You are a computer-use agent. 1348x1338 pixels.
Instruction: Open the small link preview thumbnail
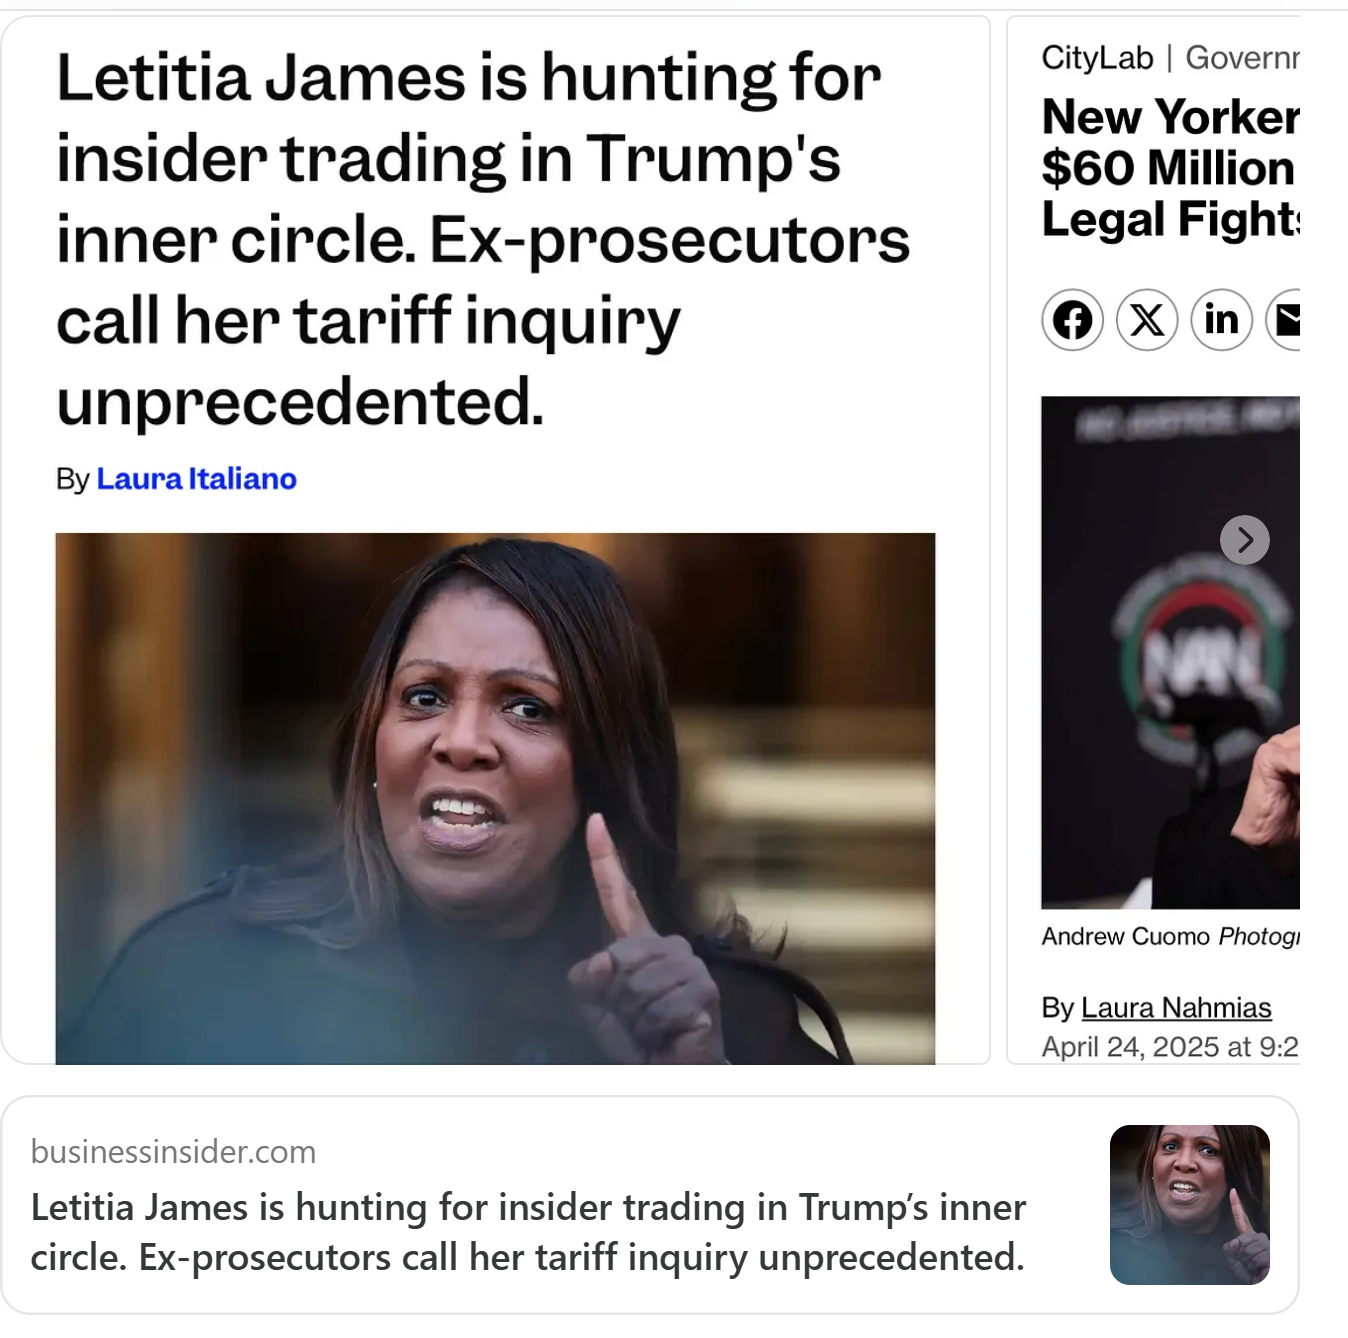click(1190, 1205)
